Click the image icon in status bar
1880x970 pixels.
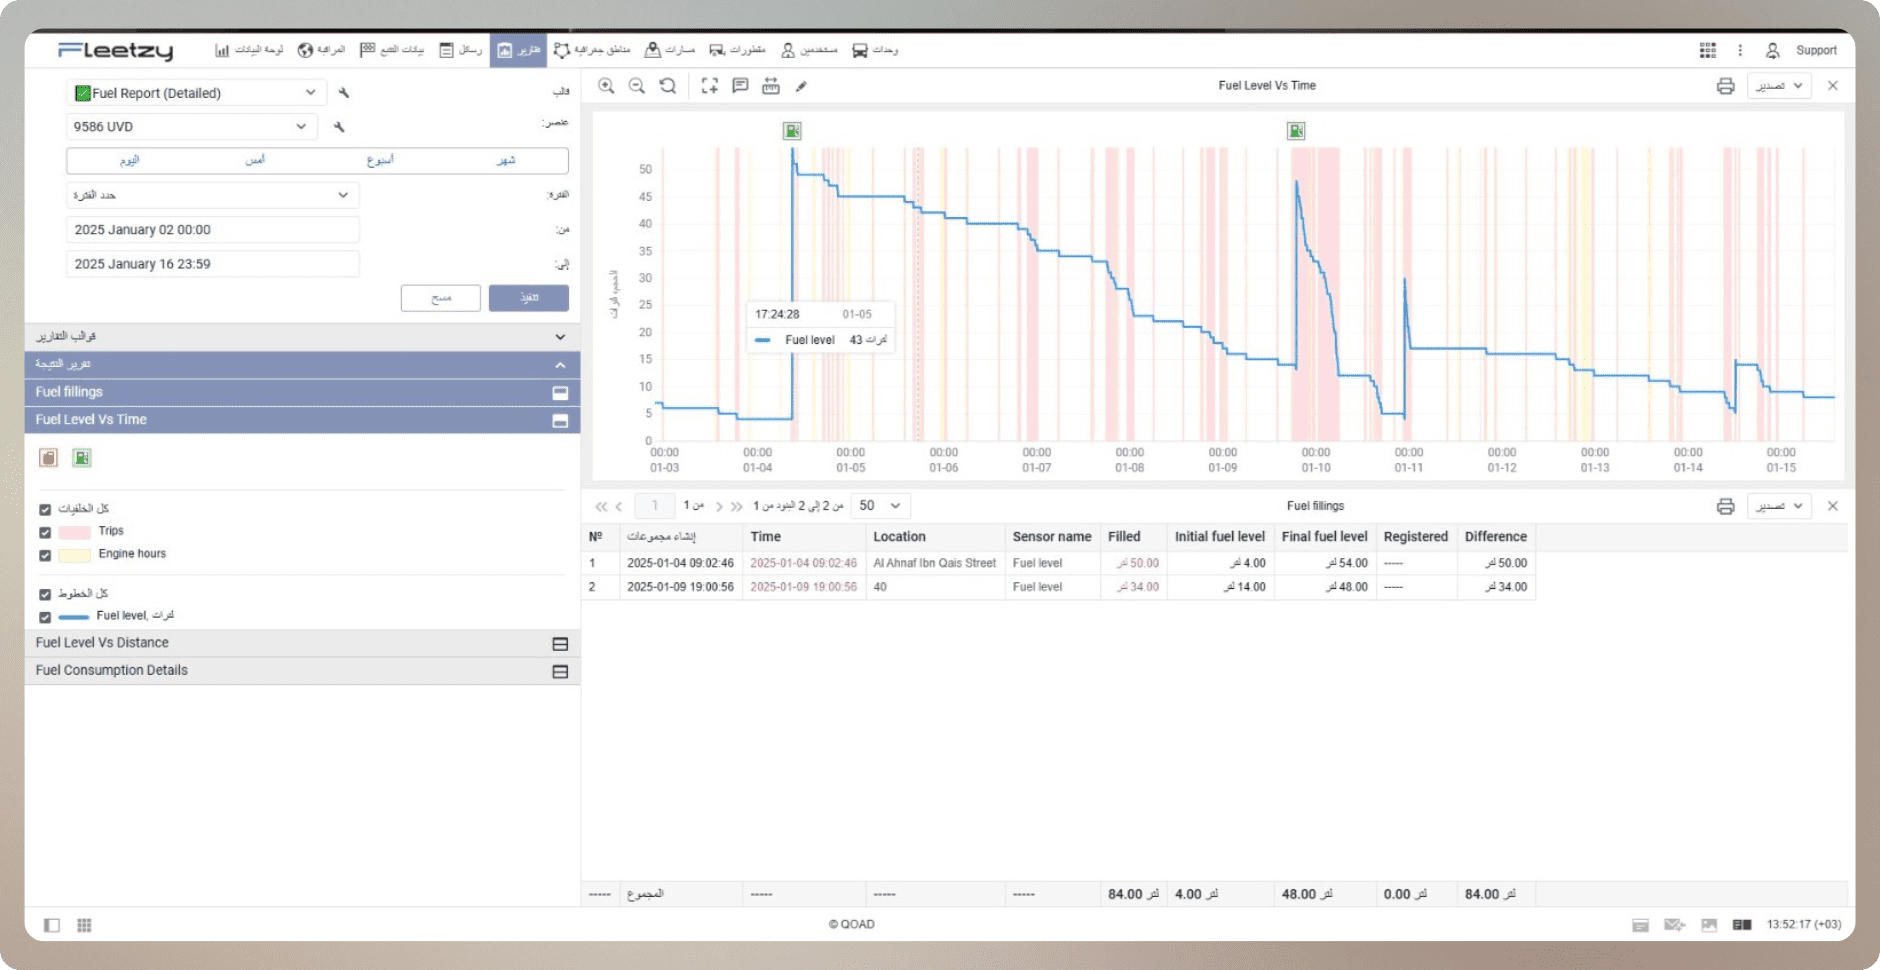(1709, 925)
